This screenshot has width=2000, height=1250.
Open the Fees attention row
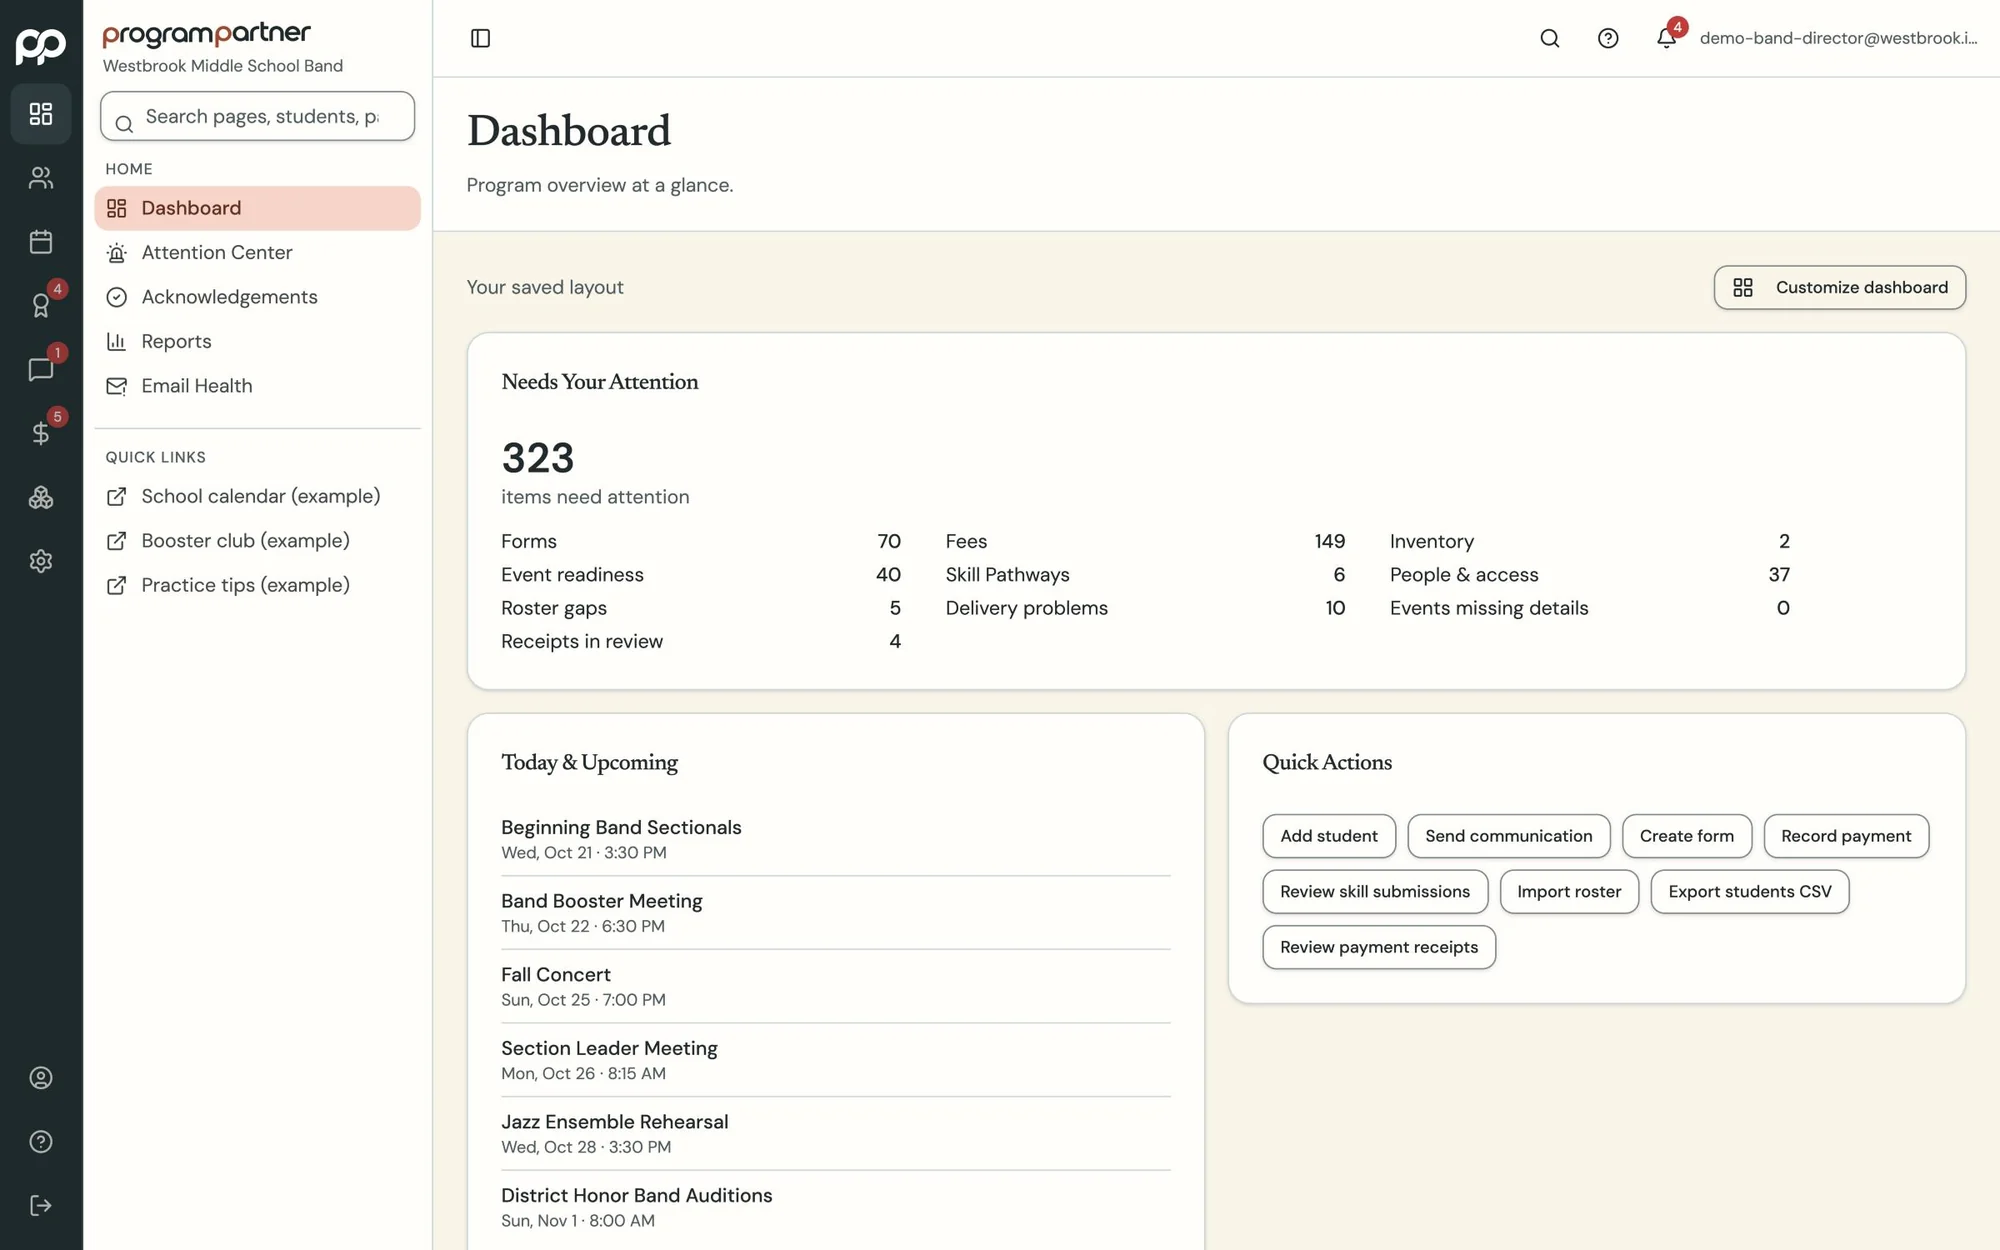coord(1145,542)
